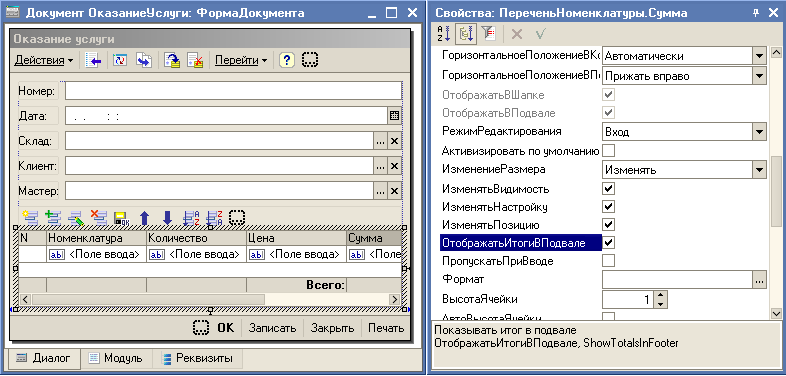Enable ПропускатьПриВводе checkbox

609,261
